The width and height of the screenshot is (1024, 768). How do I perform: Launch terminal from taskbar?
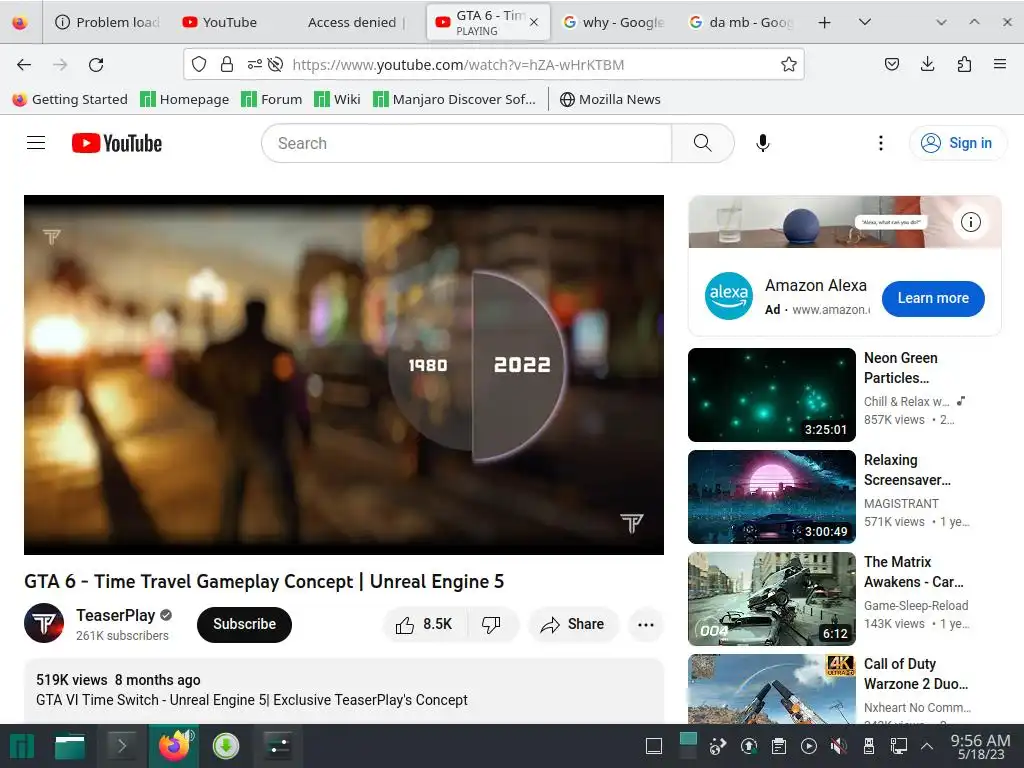click(x=121, y=746)
